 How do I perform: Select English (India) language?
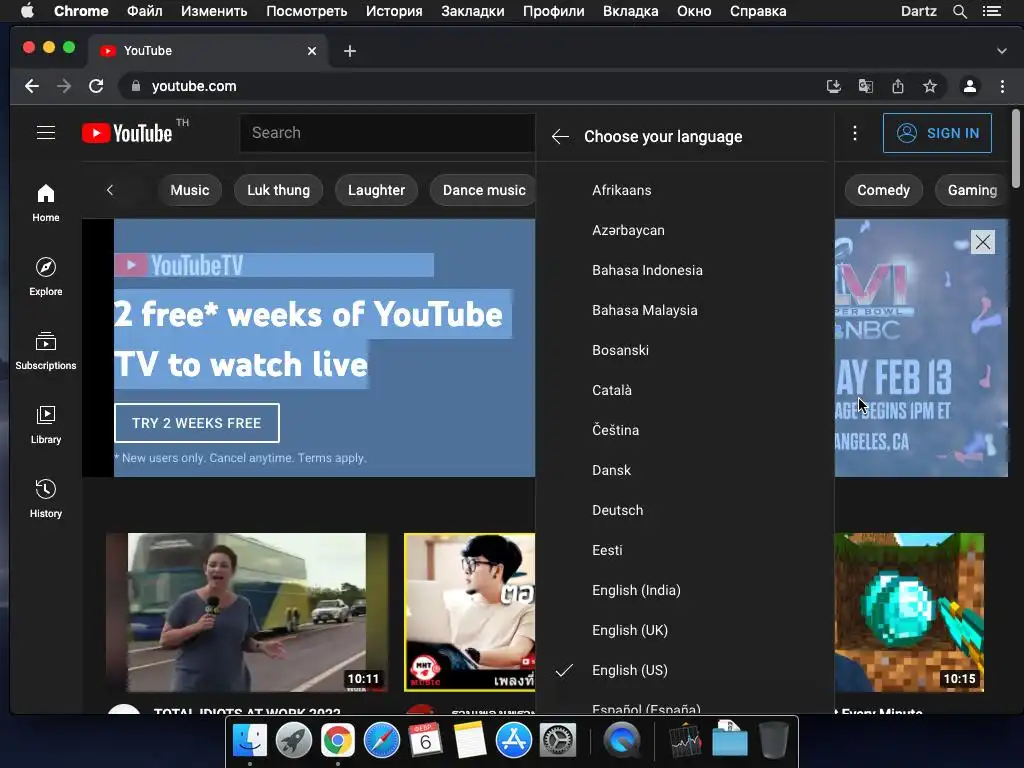(684, 590)
